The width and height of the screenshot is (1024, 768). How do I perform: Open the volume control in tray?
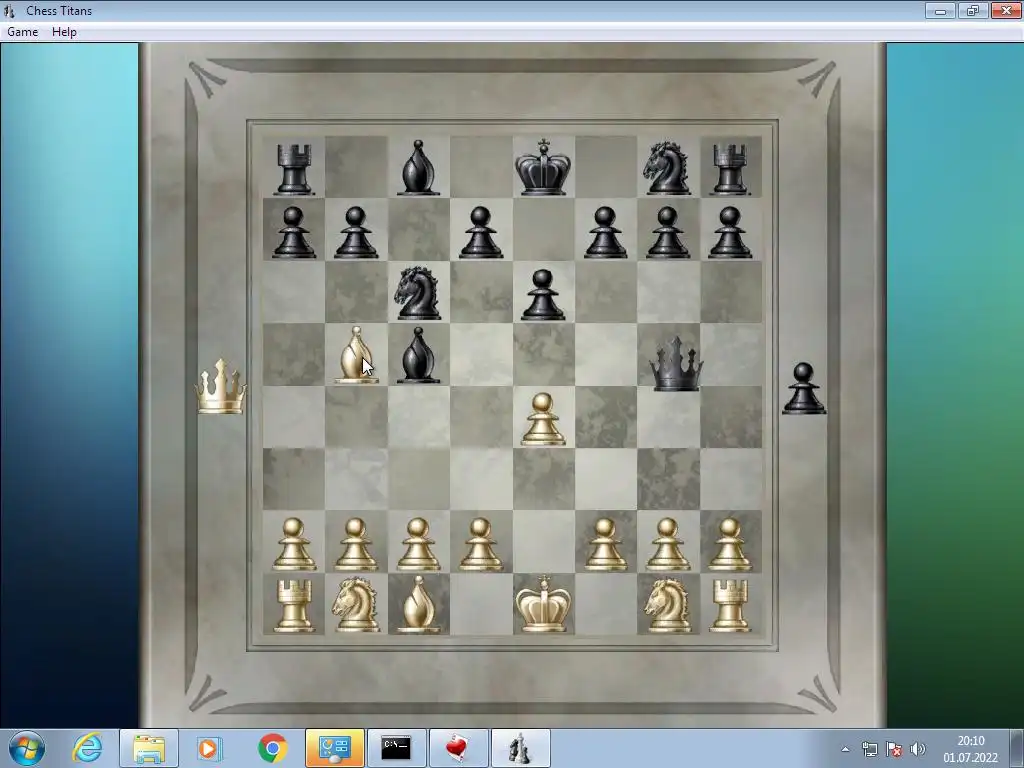918,749
